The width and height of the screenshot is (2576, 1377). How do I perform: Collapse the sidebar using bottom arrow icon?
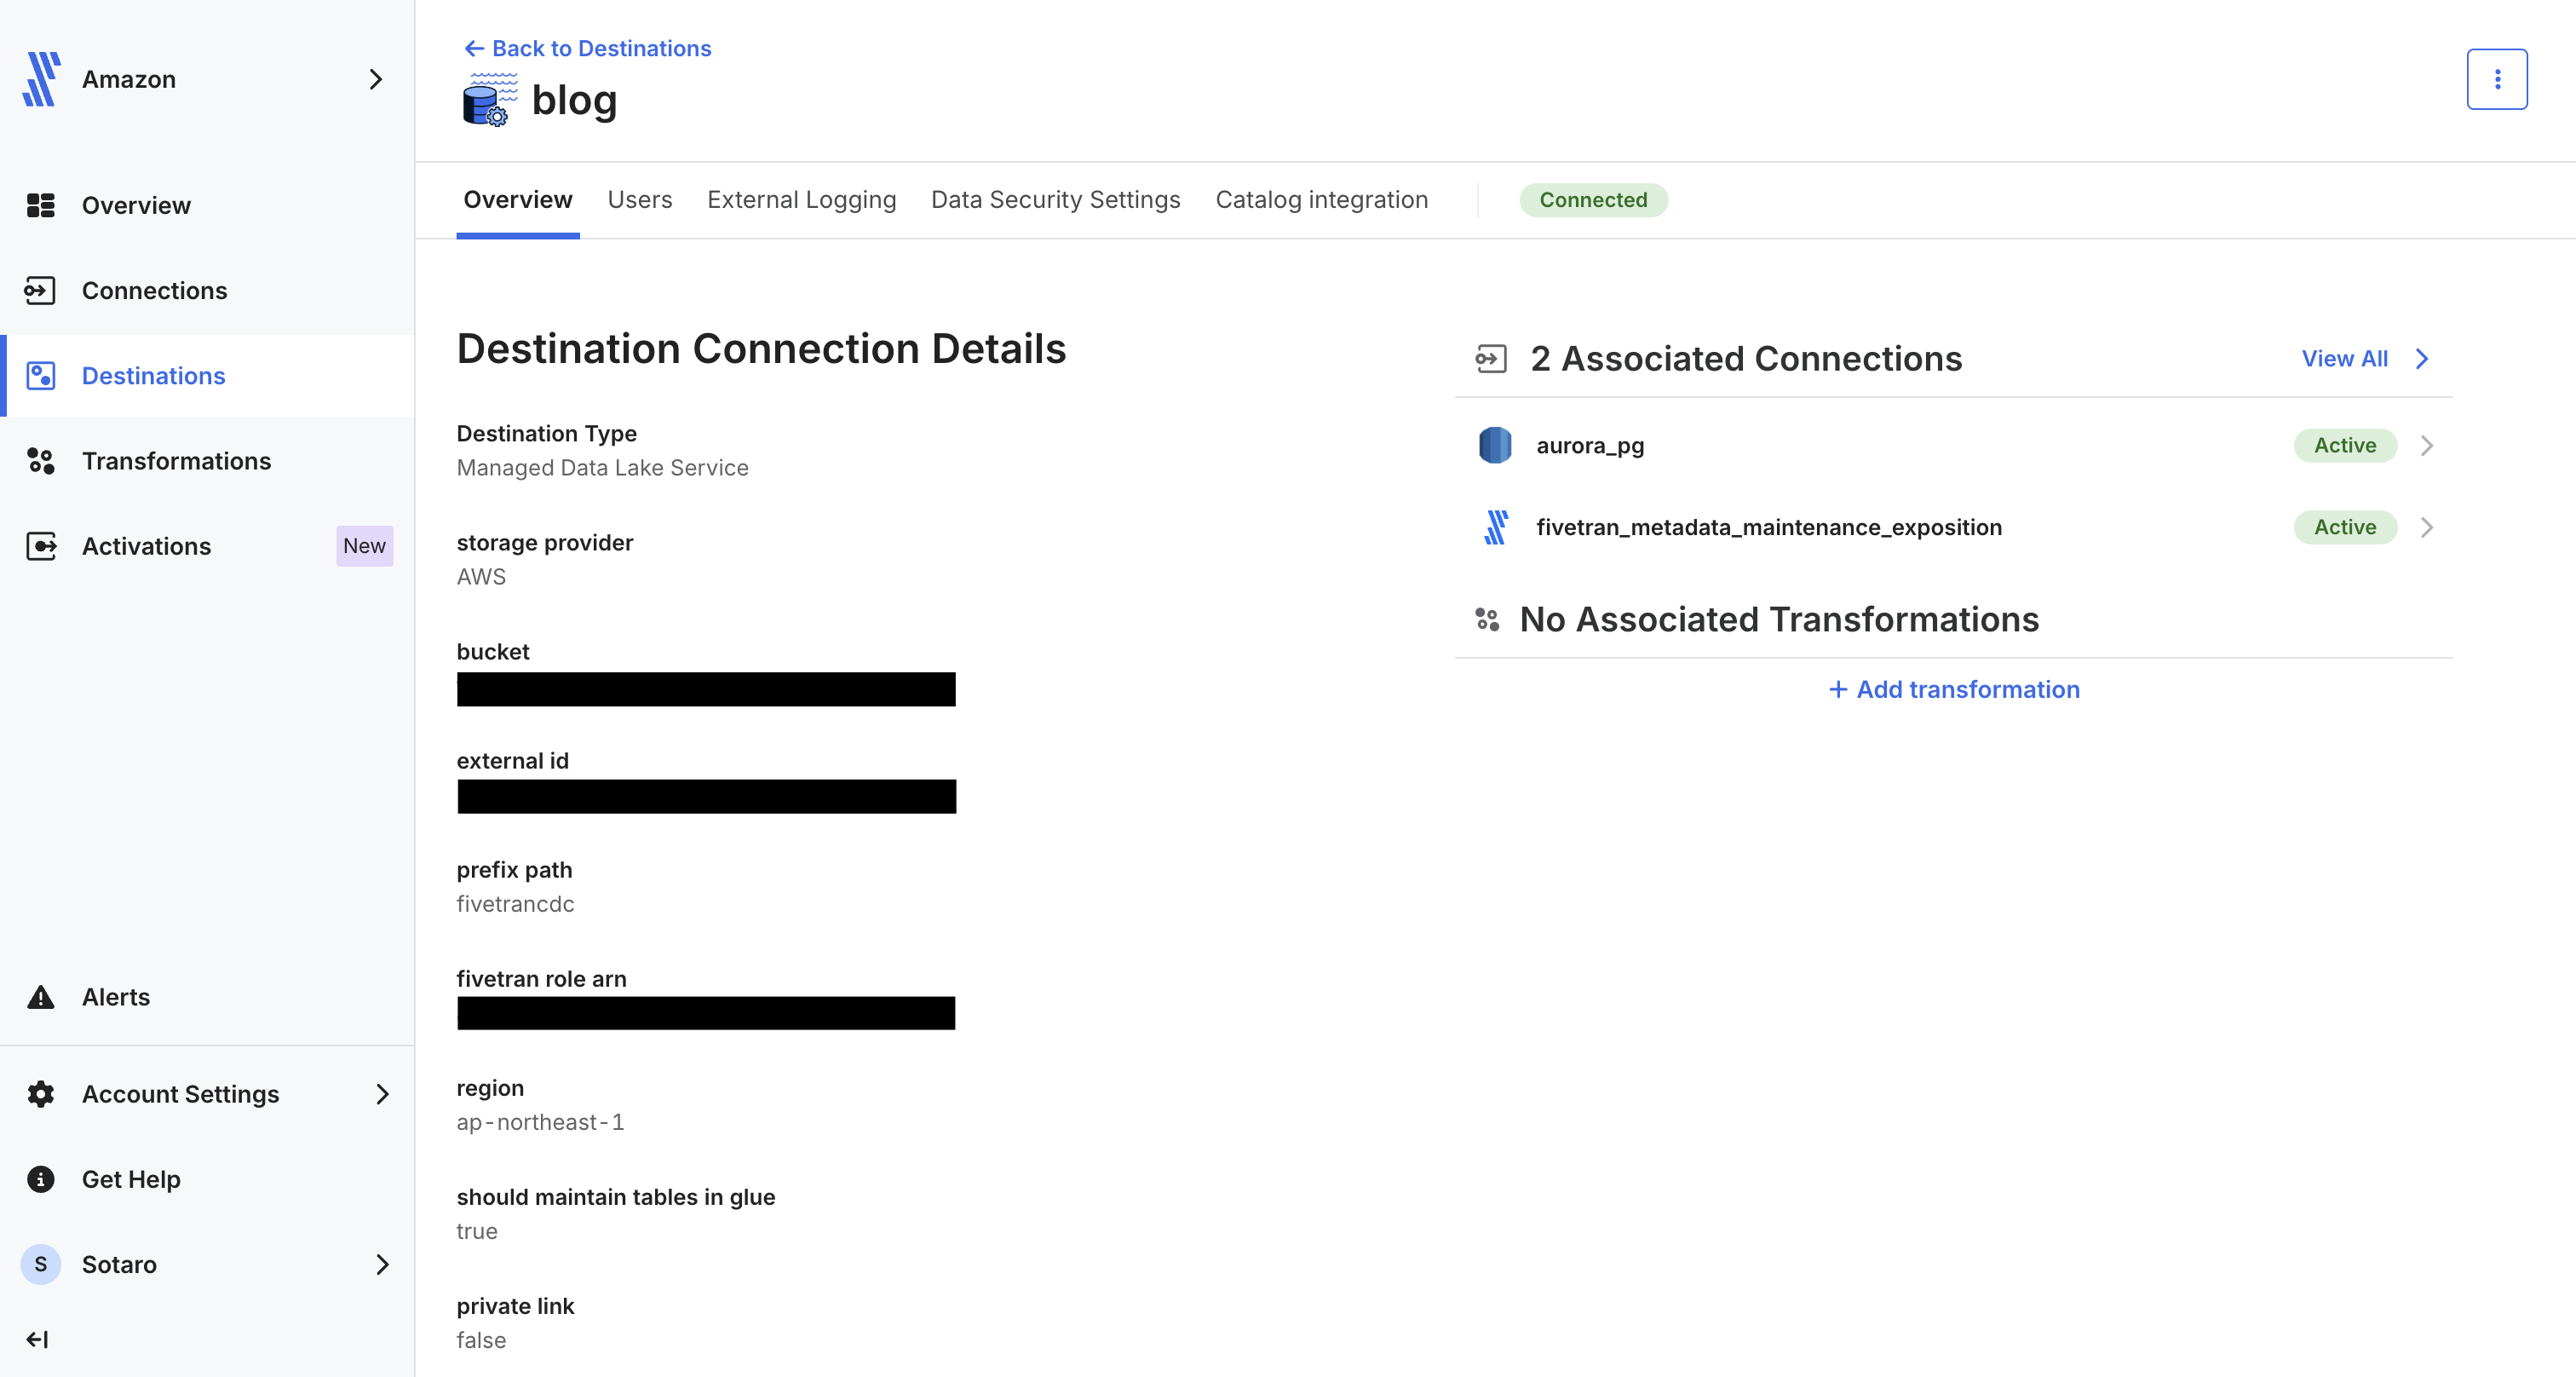click(x=38, y=1339)
